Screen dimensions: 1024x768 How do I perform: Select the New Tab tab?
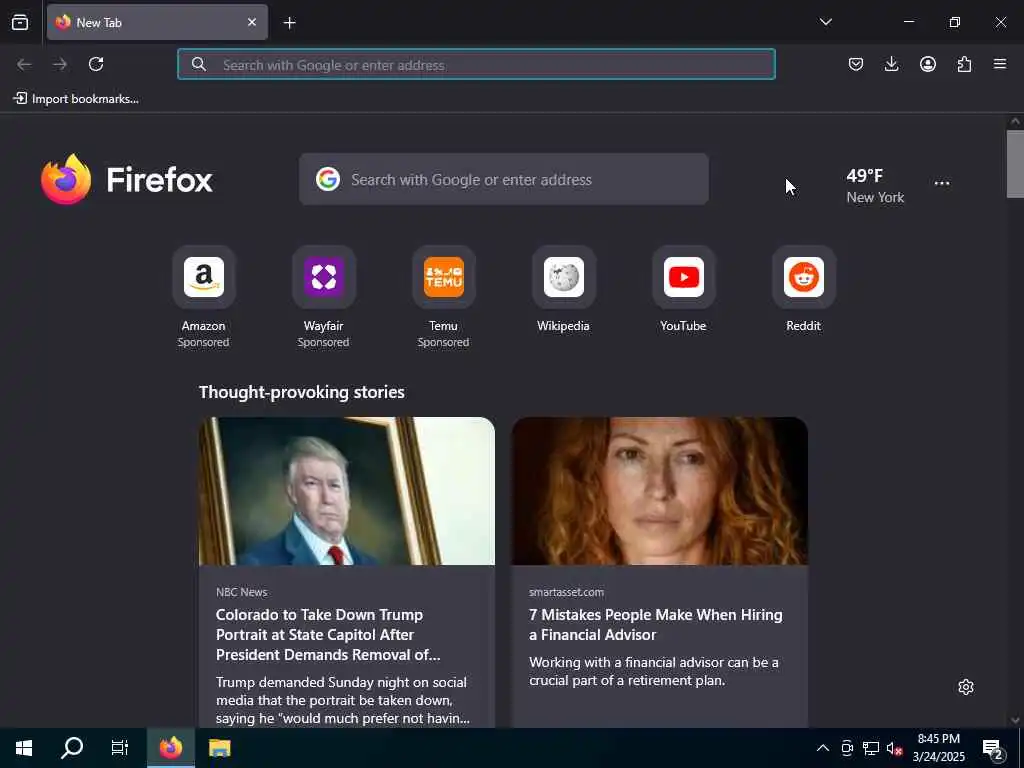157,22
